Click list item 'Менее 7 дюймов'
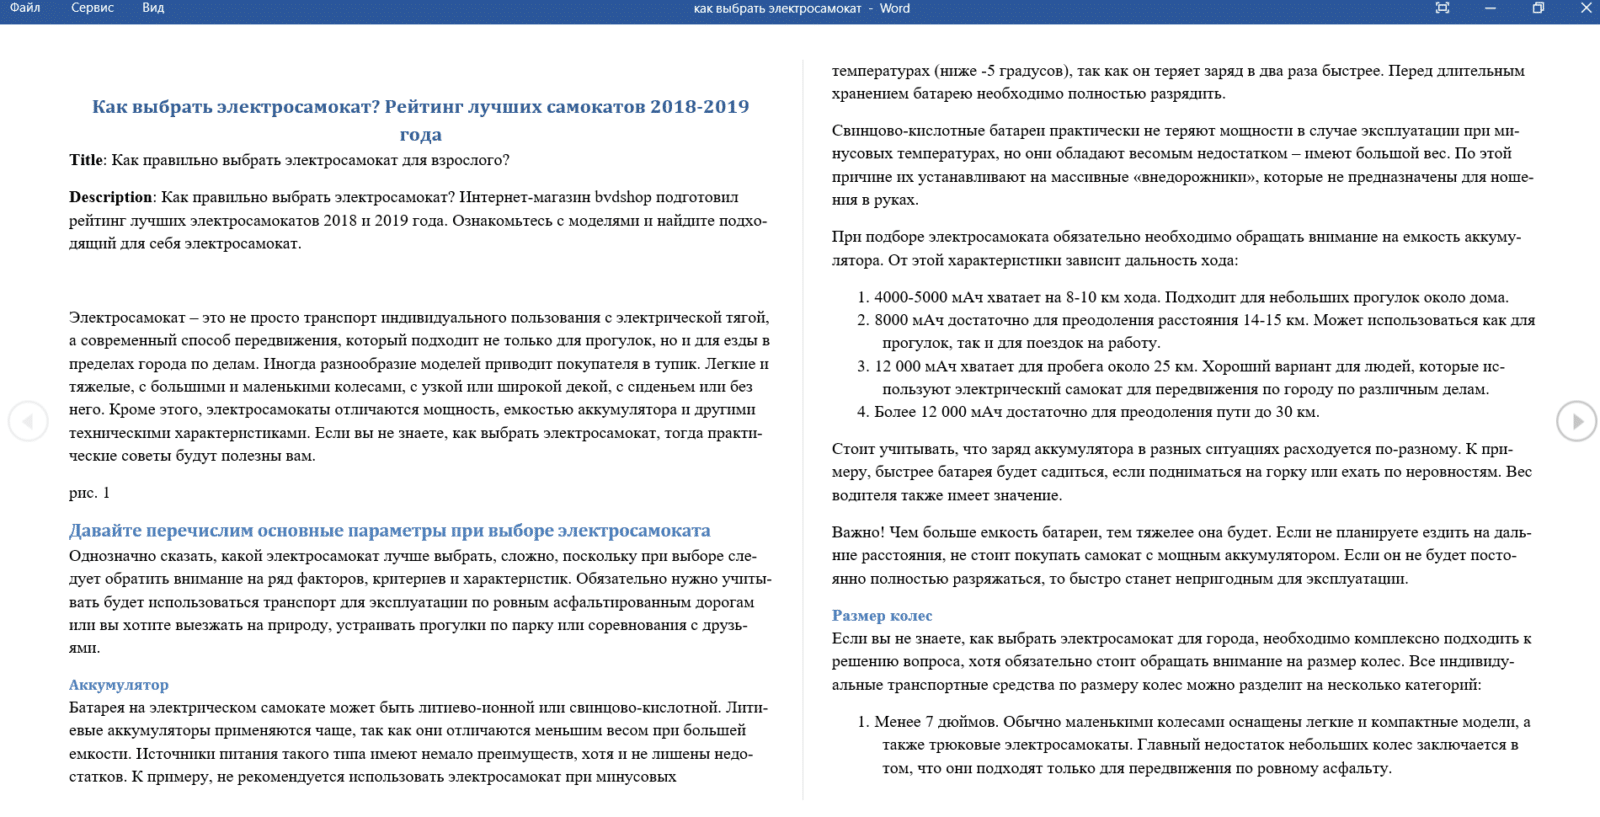 (1193, 745)
